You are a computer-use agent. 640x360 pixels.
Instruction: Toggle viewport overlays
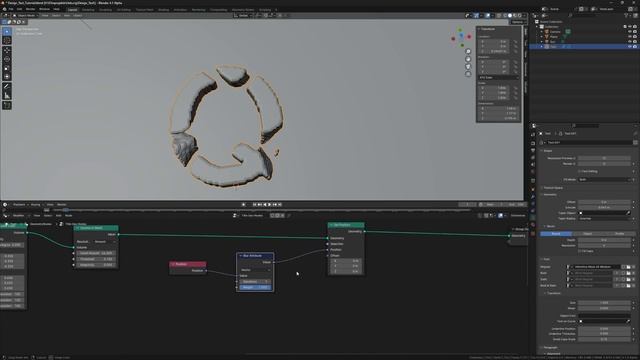click(x=488, y=16)
